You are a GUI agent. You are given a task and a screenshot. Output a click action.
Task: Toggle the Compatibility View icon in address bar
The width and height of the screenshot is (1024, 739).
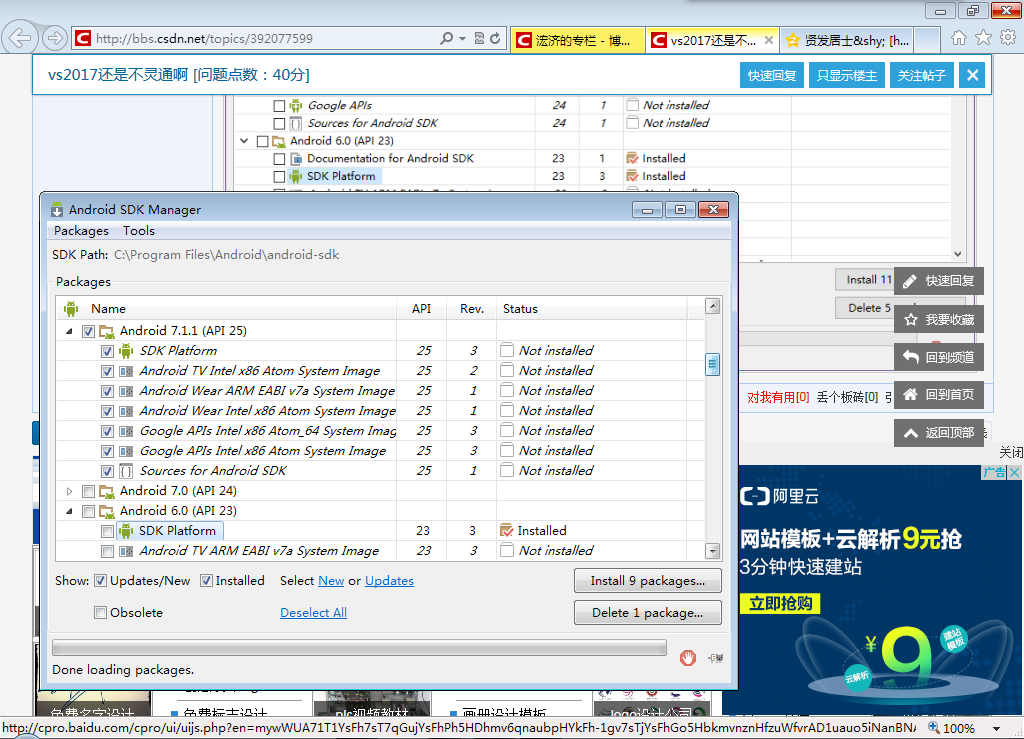click(479, 39)
